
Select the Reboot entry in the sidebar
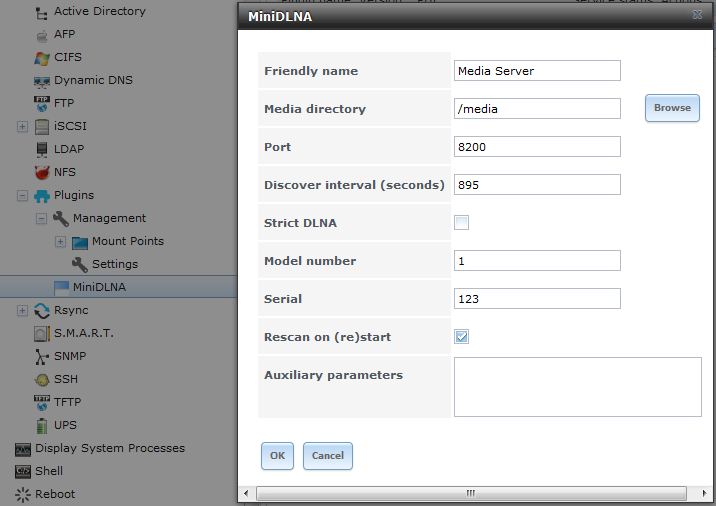55,494
